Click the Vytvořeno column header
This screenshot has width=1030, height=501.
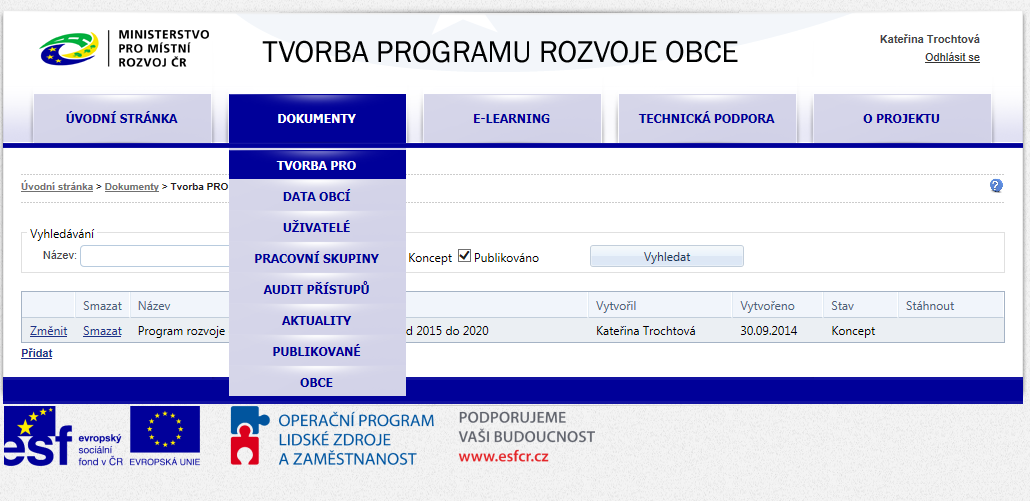tap(767, 306)
